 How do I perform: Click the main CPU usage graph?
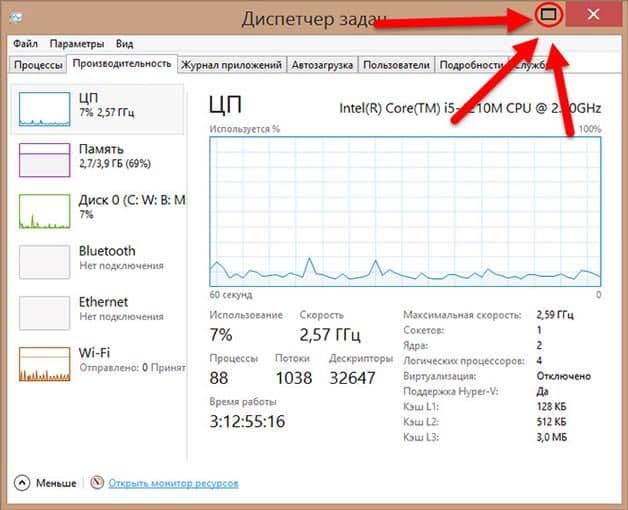coord(405,212)
